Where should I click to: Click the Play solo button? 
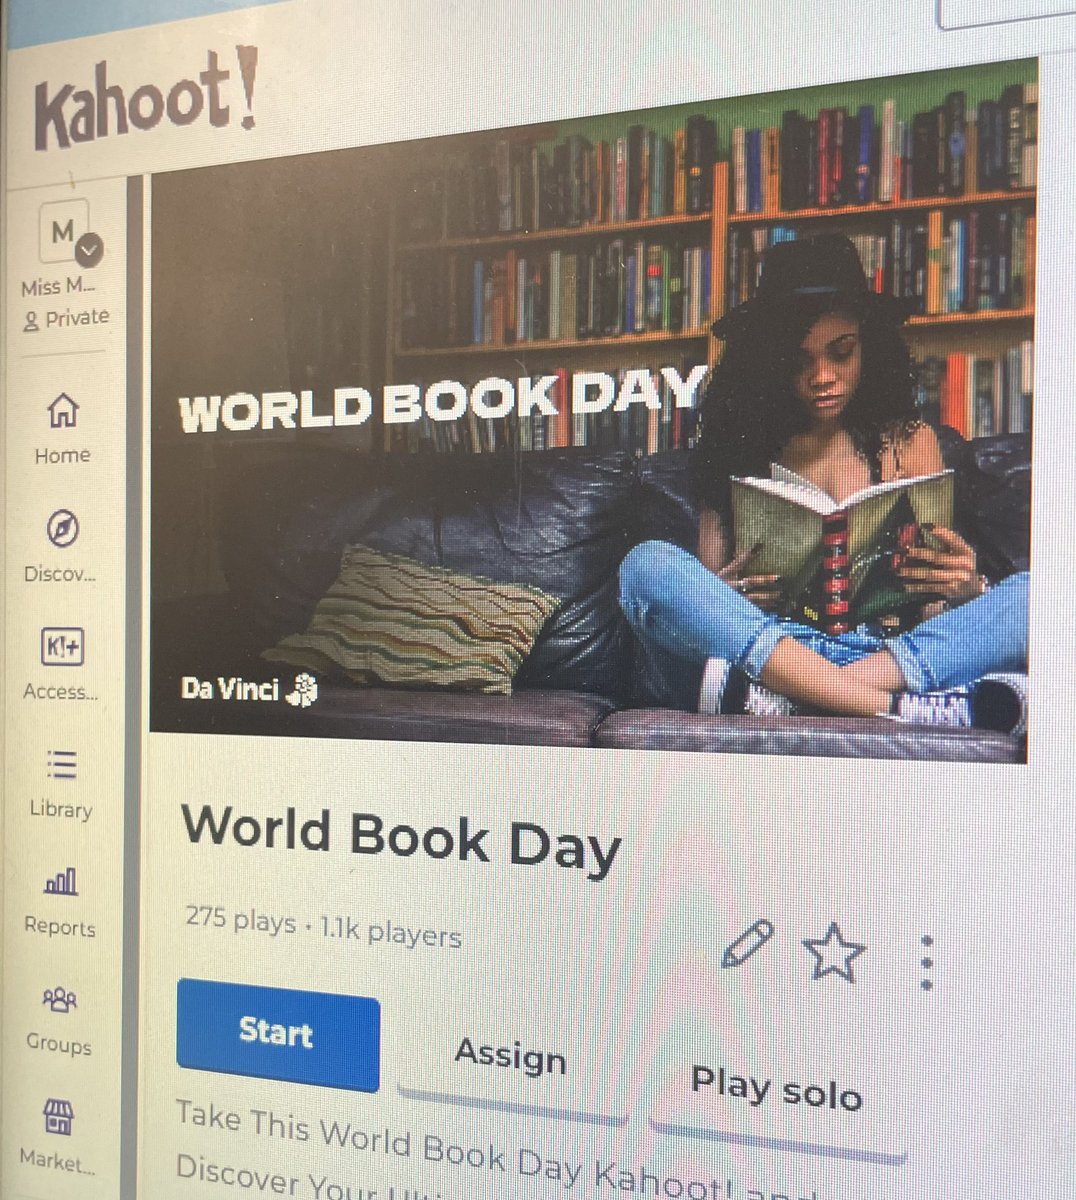tap(777, 1088)
